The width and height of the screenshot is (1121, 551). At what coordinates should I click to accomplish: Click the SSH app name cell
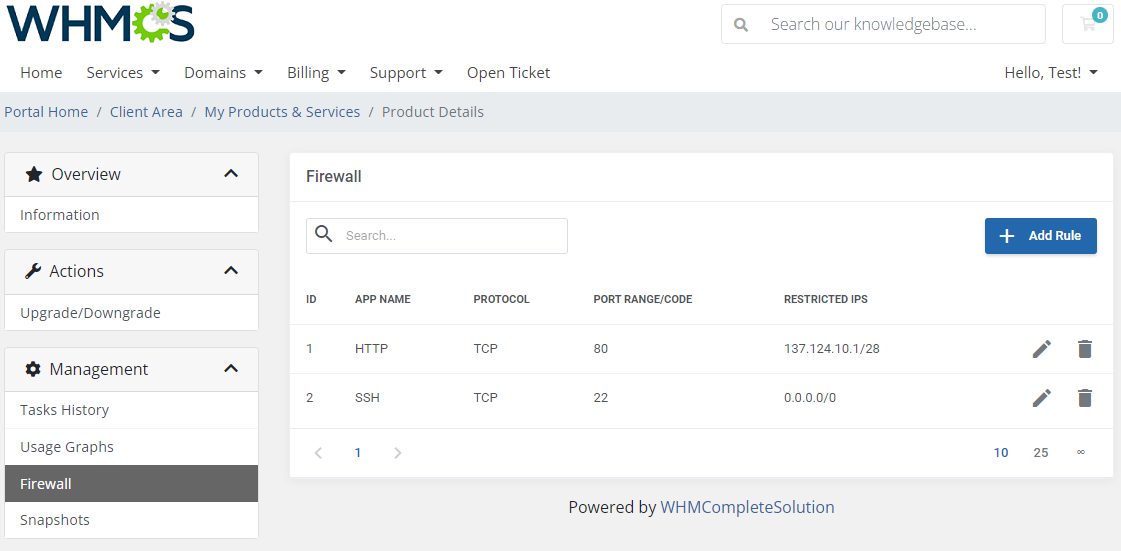(x=367, y=397)
